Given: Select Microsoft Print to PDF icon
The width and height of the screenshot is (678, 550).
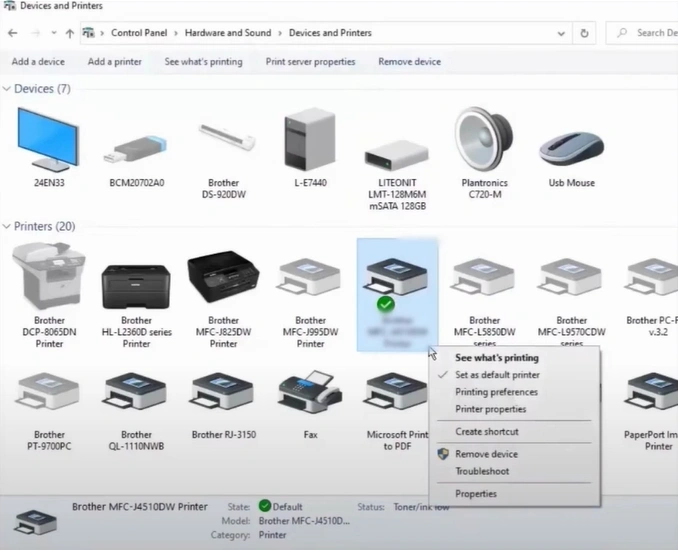Looking at the screenshot, I should click(397, 397).
